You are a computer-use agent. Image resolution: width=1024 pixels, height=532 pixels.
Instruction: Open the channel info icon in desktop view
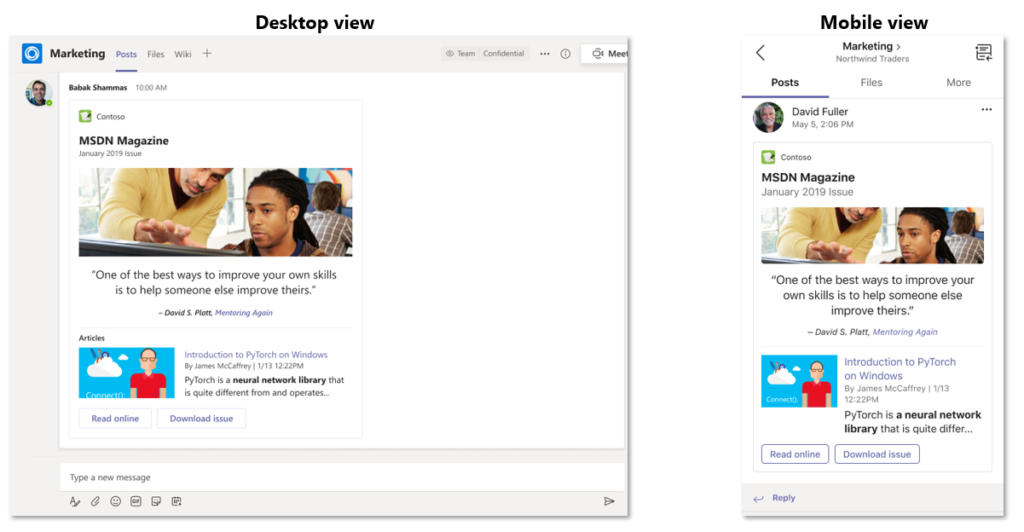point(566,54)
